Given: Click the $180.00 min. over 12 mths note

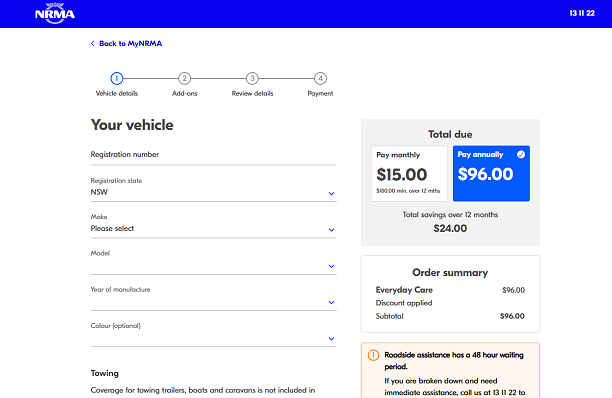Looking at the screenshot, I should [408, 191].
